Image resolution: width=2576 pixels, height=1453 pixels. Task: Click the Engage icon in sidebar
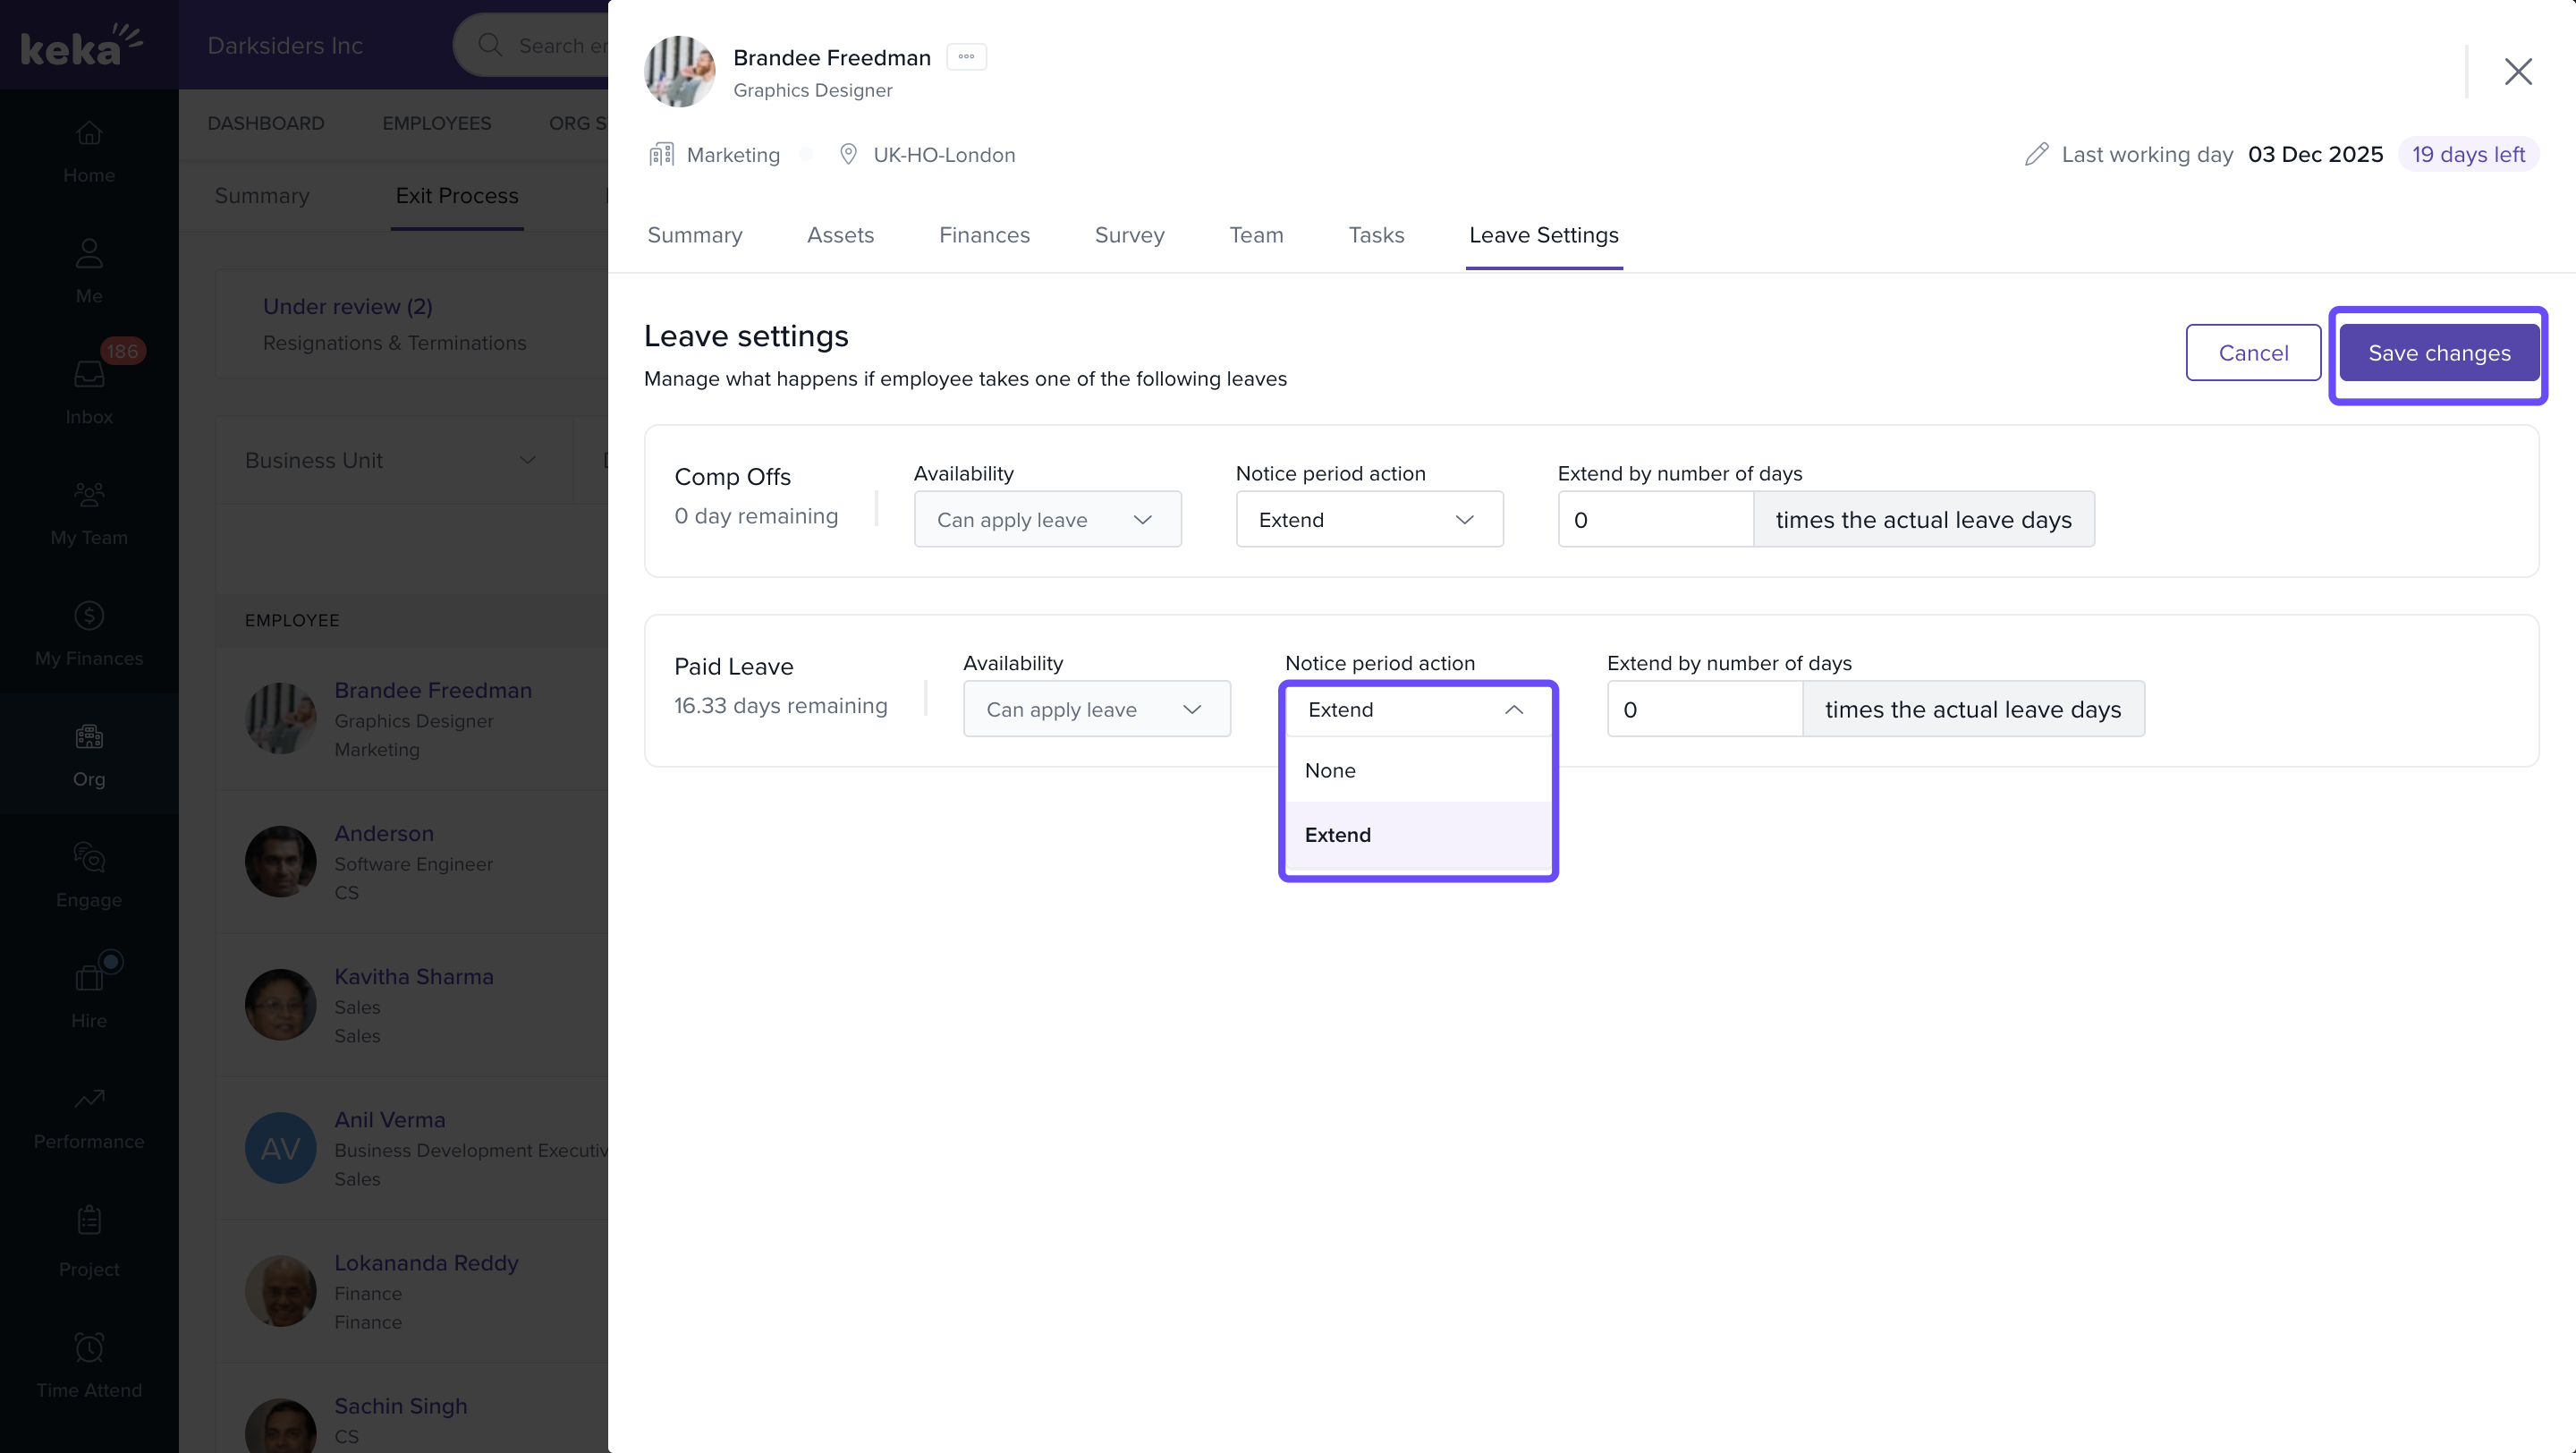[89, 857]
